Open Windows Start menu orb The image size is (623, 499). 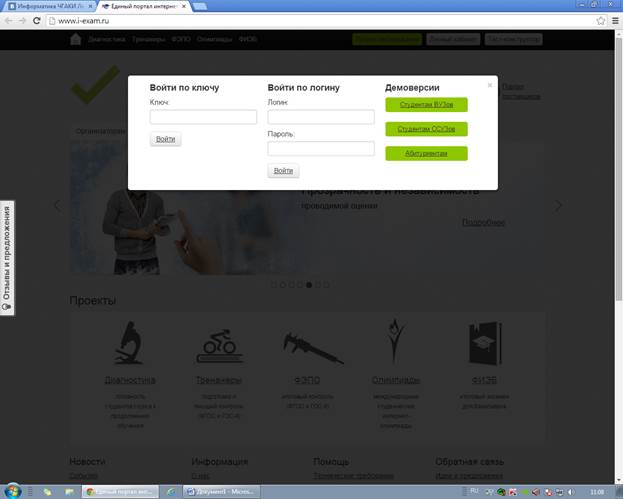coord(12,491)
